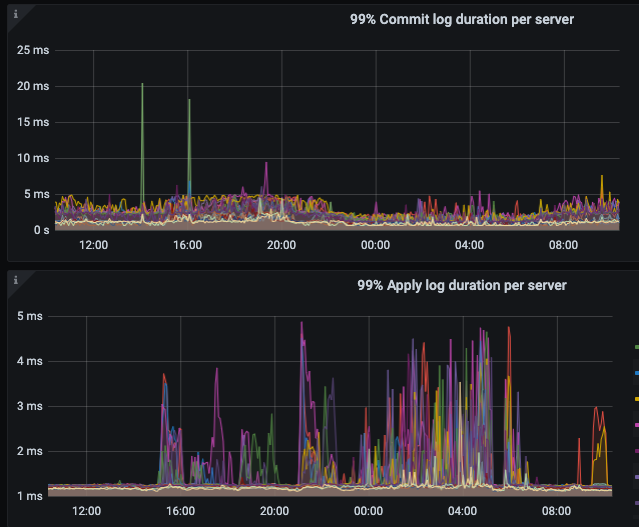The image size is (639, 527).
Task: Click the info icon on Apply log panel
Action: tap(16, 280)
